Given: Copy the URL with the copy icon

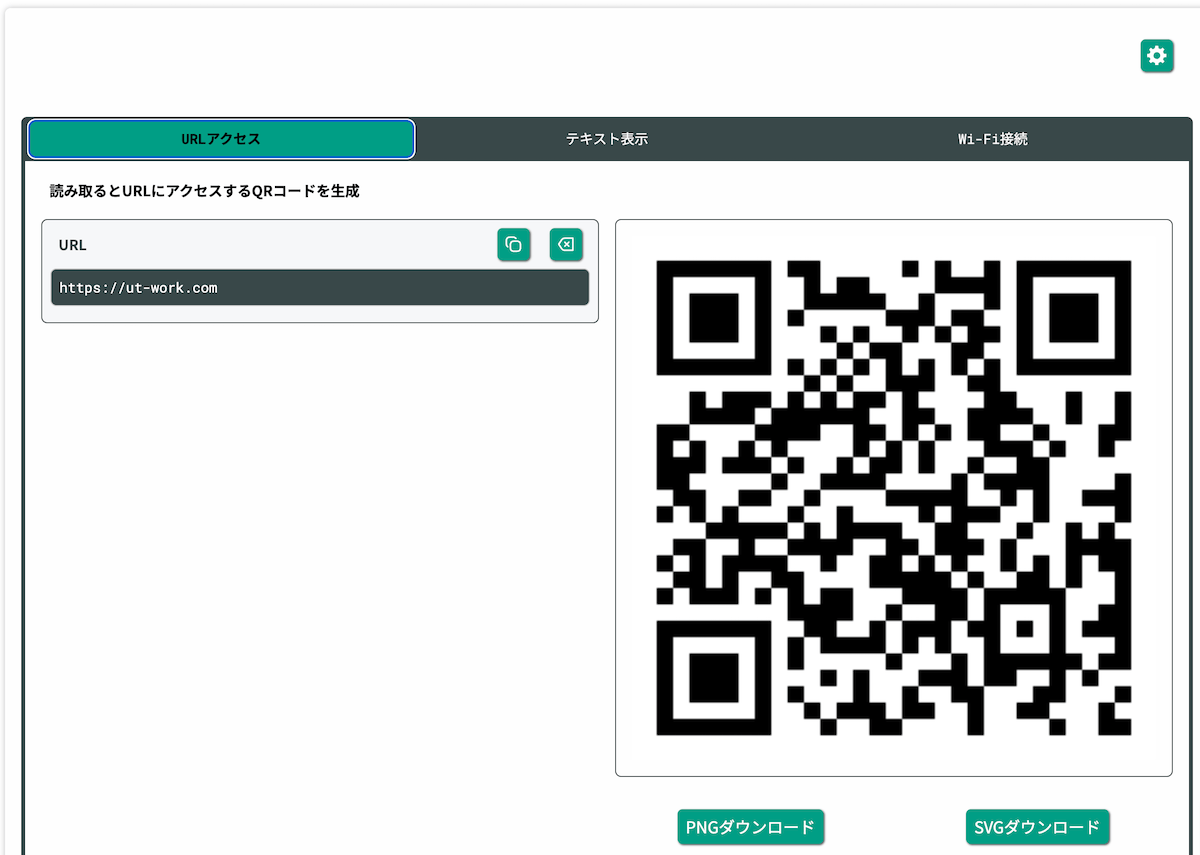Looking at the screenshot, I should coord(514,244).
